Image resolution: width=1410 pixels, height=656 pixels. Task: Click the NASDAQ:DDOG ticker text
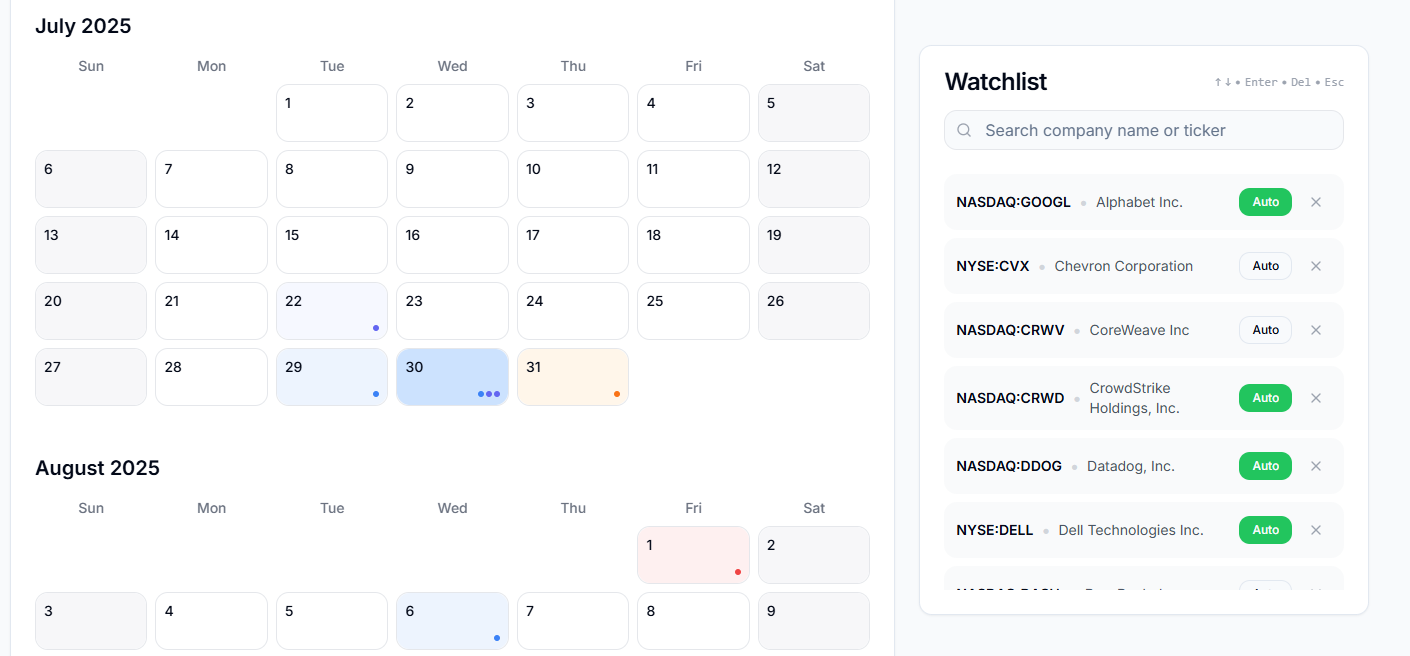[1009, 466]
